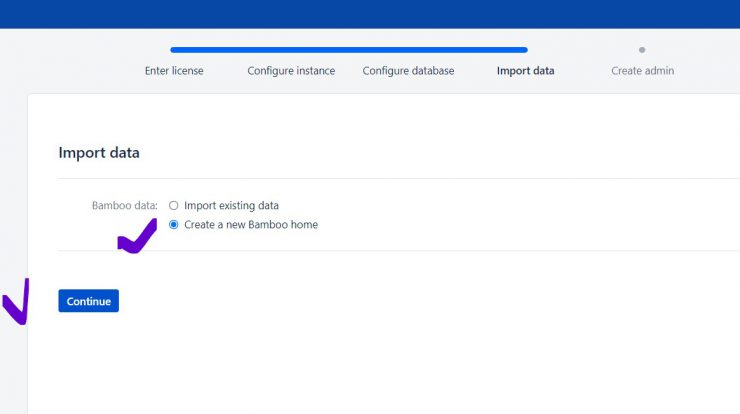The image size is (740, 414).
Task: Click the blue setup progress bar
Action: point(349,50)
